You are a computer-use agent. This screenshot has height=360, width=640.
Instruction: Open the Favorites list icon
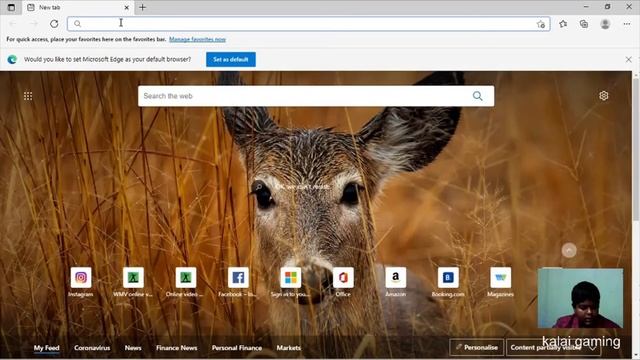(563, 24)
